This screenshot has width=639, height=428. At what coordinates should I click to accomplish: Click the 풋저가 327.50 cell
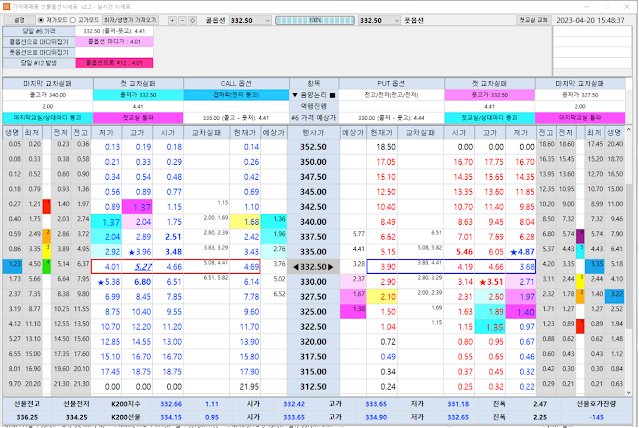(x=580, y=95)
